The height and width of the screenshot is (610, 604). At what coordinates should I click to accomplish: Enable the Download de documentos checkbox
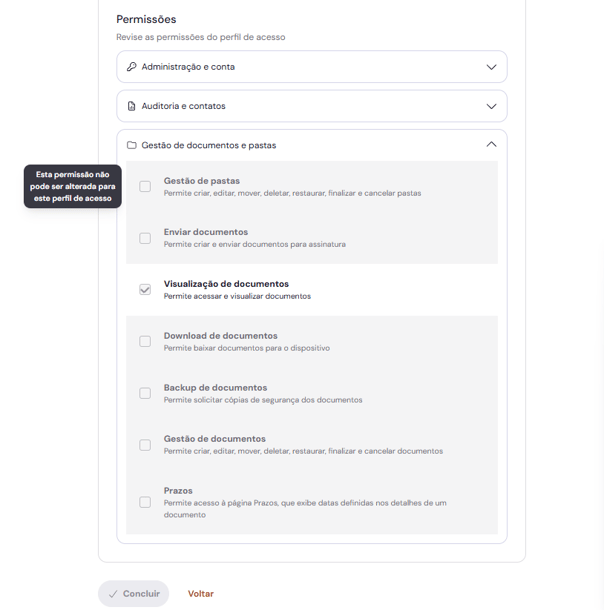(x=145, y=342)
